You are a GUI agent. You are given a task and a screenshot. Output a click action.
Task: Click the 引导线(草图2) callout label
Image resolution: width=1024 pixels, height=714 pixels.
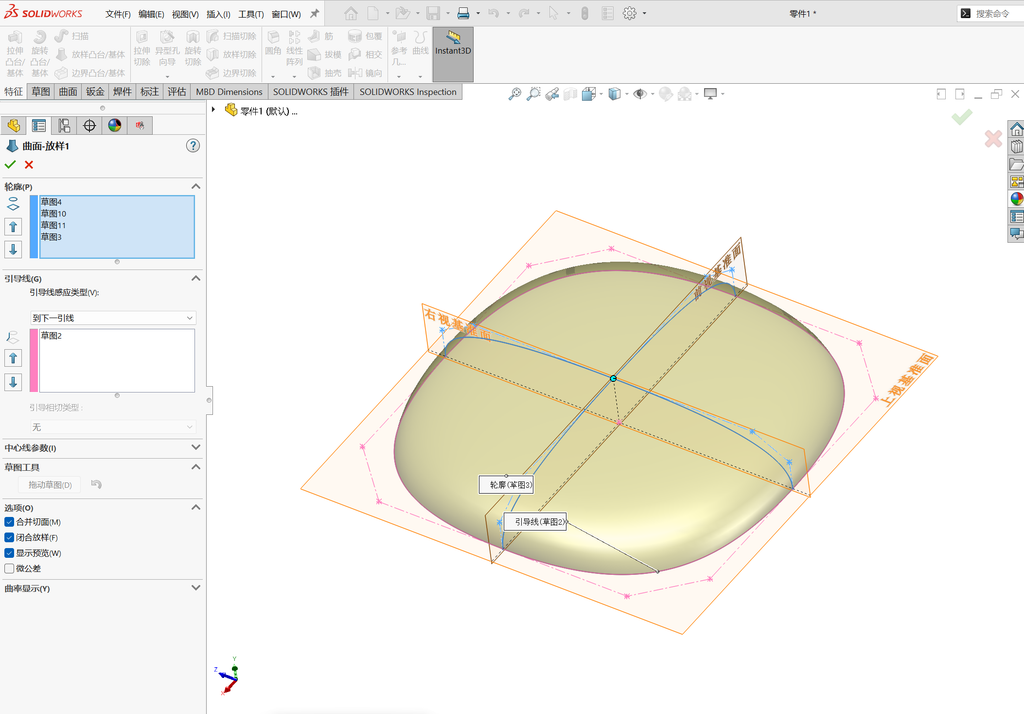535,521
